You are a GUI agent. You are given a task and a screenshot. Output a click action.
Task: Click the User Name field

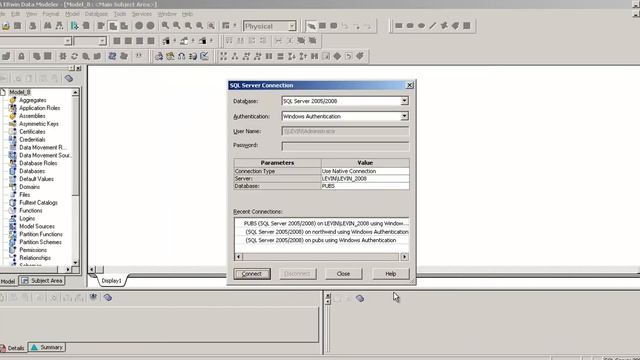pyautogui.click(x=345, y=131)
